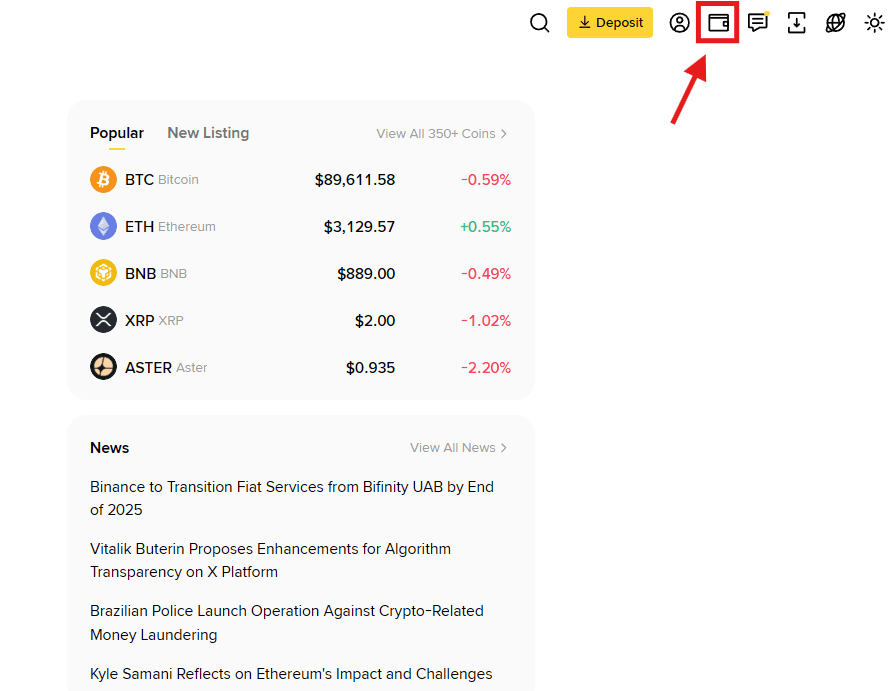Viewport: 894px width, 691px height.
Task: Toggle the sun theme icon
Action: click(x=875, y=23)
